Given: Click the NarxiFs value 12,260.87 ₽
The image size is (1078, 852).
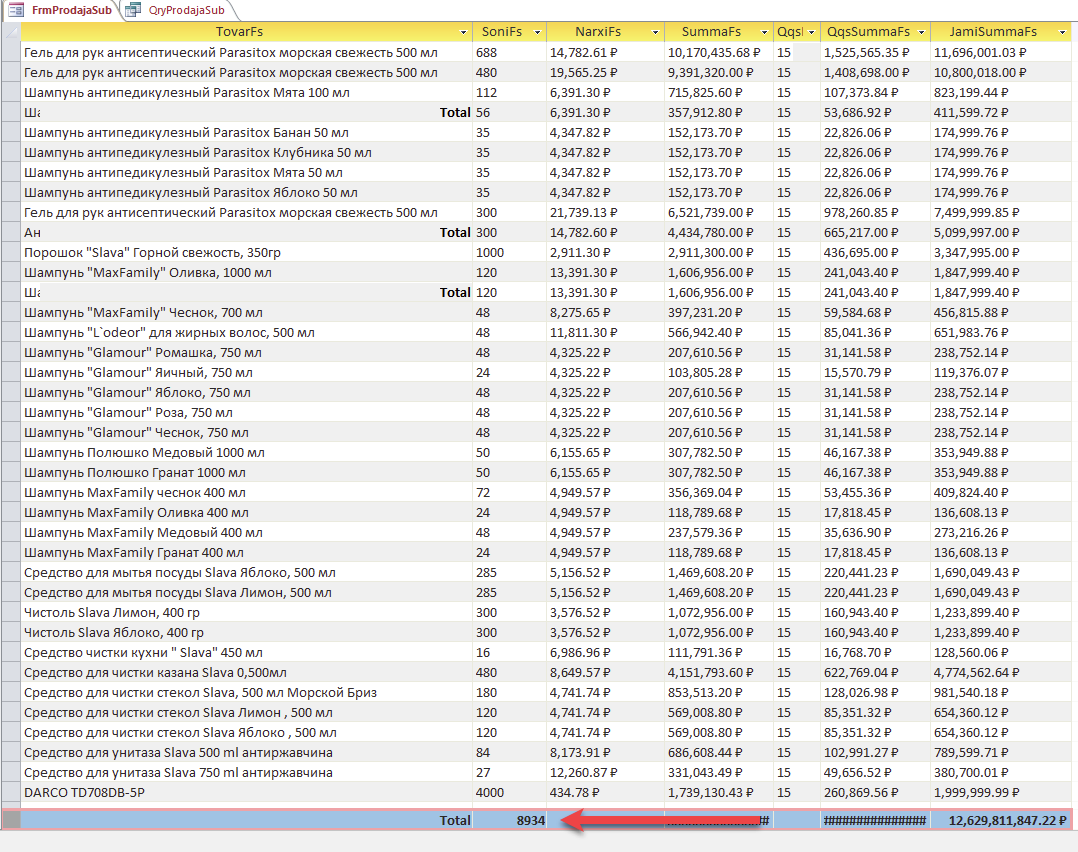Looking at the screenshot, I should tap(583, 772).
